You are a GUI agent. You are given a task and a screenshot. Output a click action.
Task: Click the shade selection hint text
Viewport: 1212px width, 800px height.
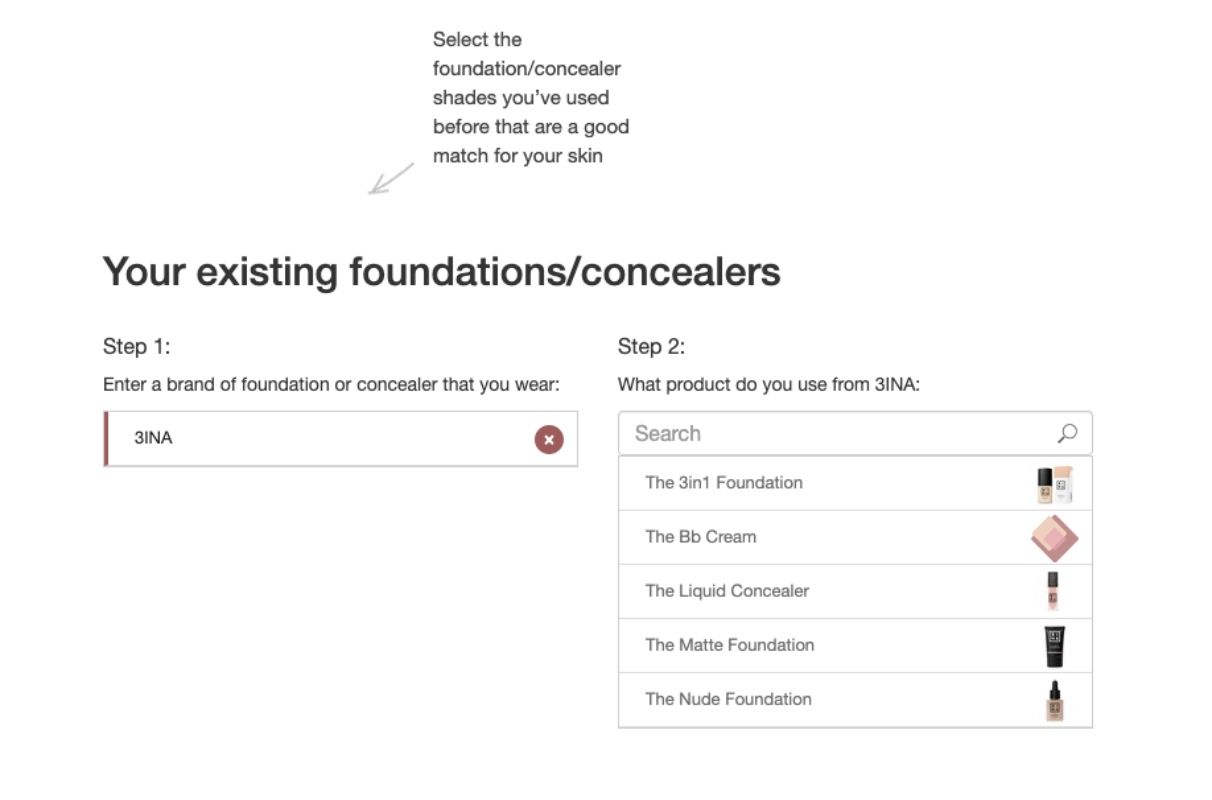coord(531,98)
